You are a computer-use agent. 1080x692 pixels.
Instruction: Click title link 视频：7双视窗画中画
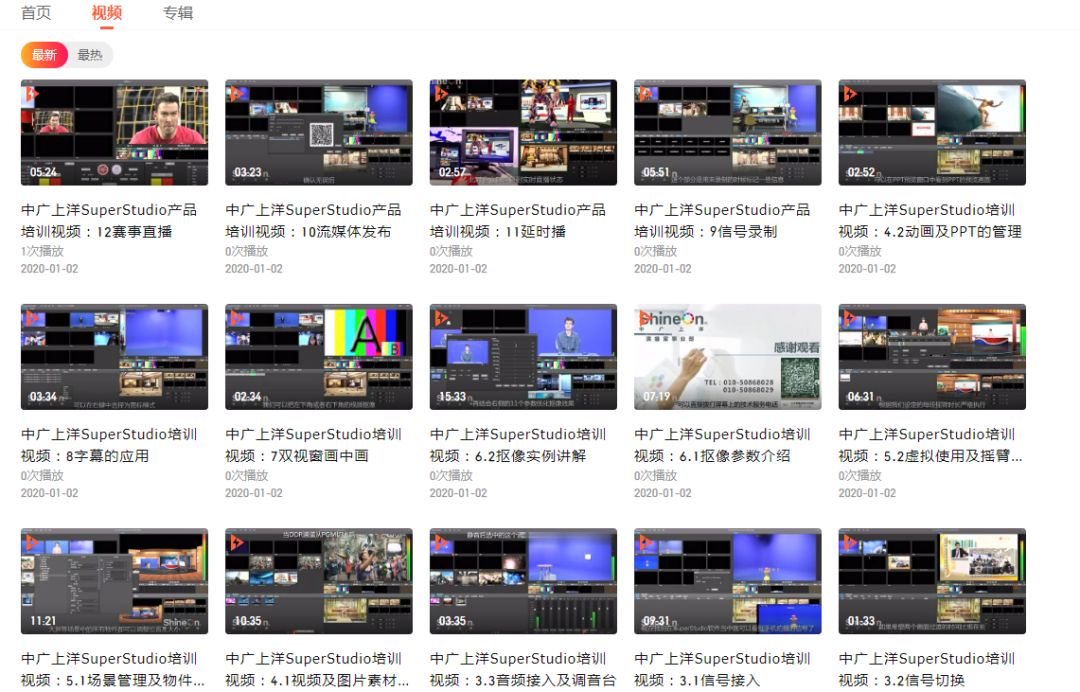[x=297, y=456]
